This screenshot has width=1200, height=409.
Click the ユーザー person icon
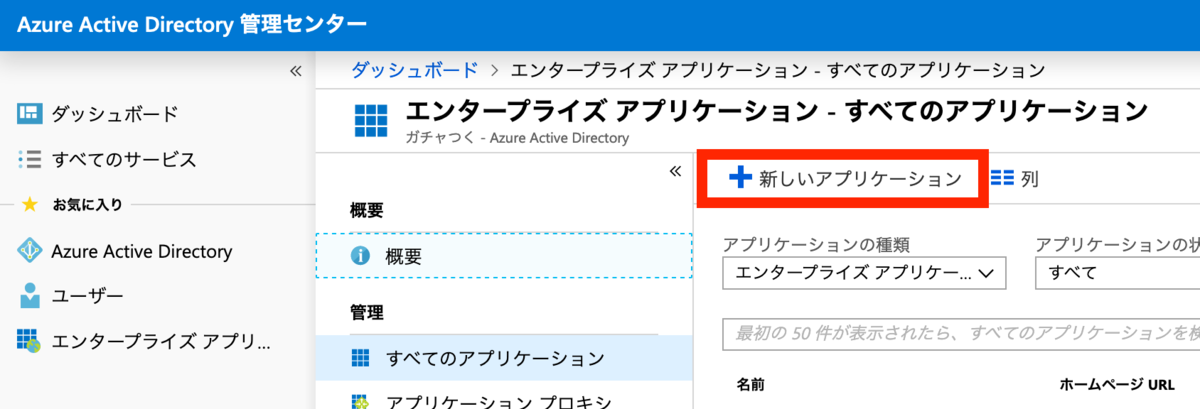click(30, 296)
